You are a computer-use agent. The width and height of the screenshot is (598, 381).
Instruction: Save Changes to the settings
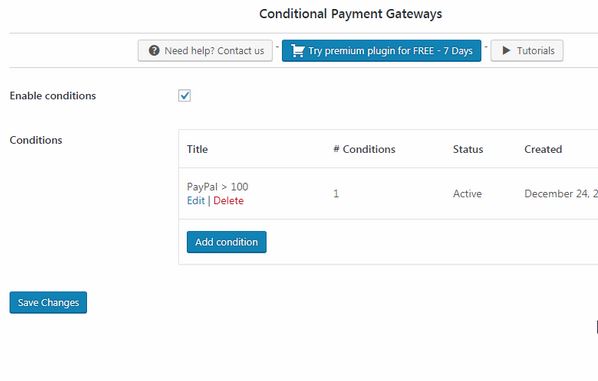48,302
